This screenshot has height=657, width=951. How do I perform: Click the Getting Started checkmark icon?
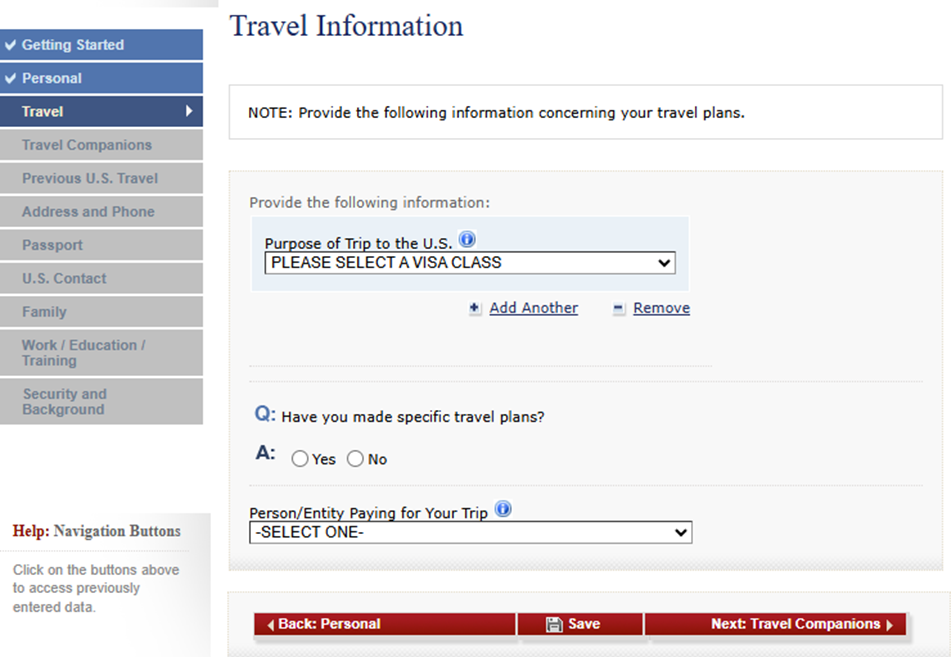point(11,45)
